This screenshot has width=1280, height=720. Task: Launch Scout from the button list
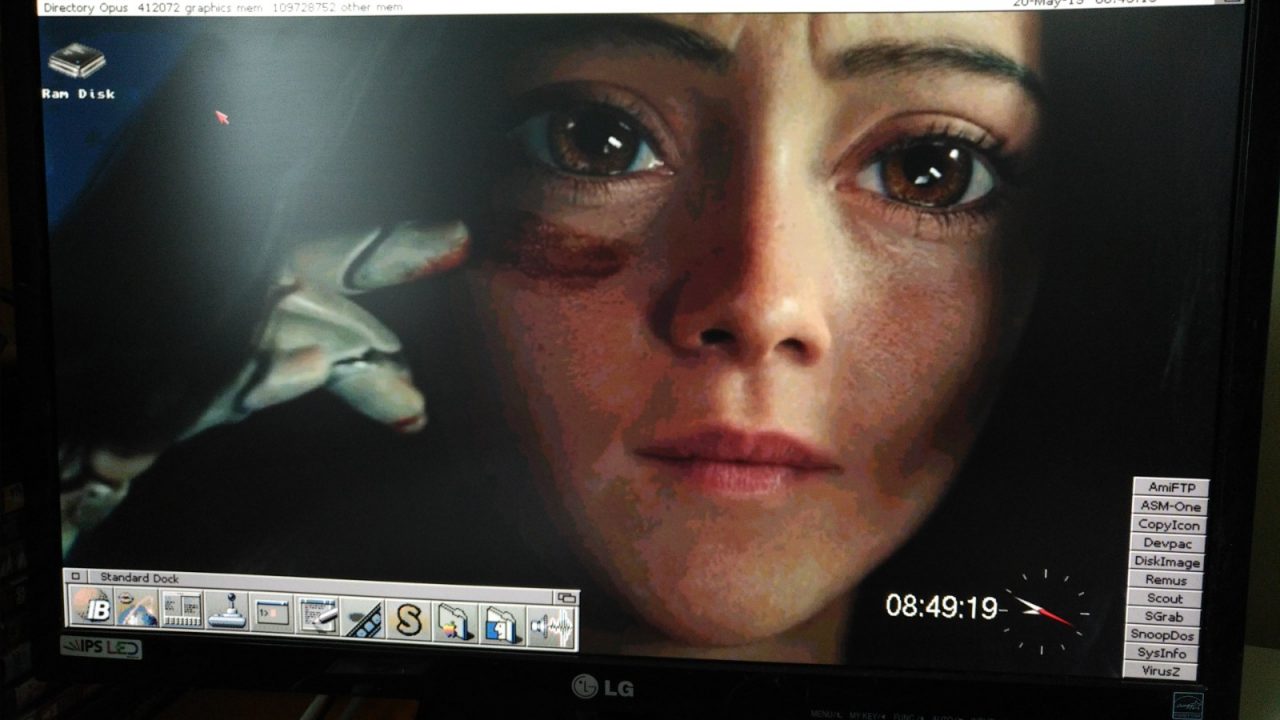1164,598
